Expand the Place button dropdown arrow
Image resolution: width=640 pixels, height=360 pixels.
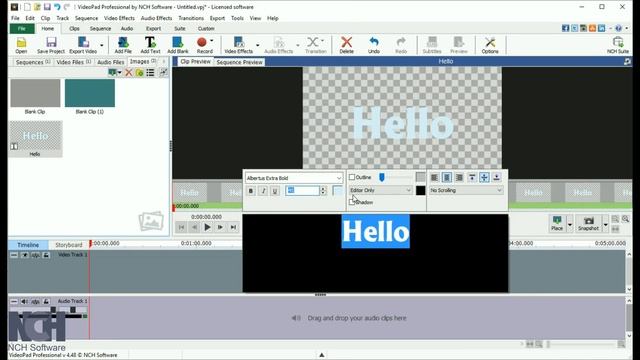(570, 224)
